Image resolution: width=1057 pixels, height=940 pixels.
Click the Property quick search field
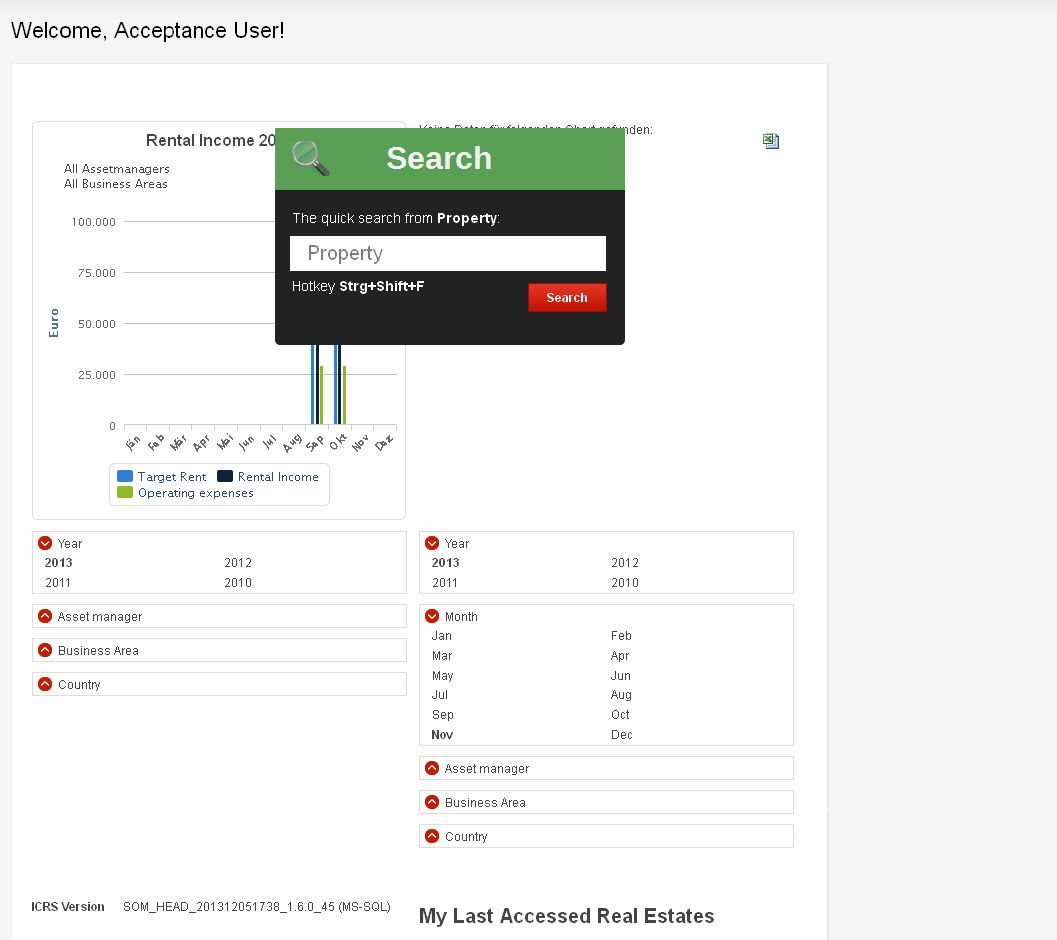click(447, 254)
